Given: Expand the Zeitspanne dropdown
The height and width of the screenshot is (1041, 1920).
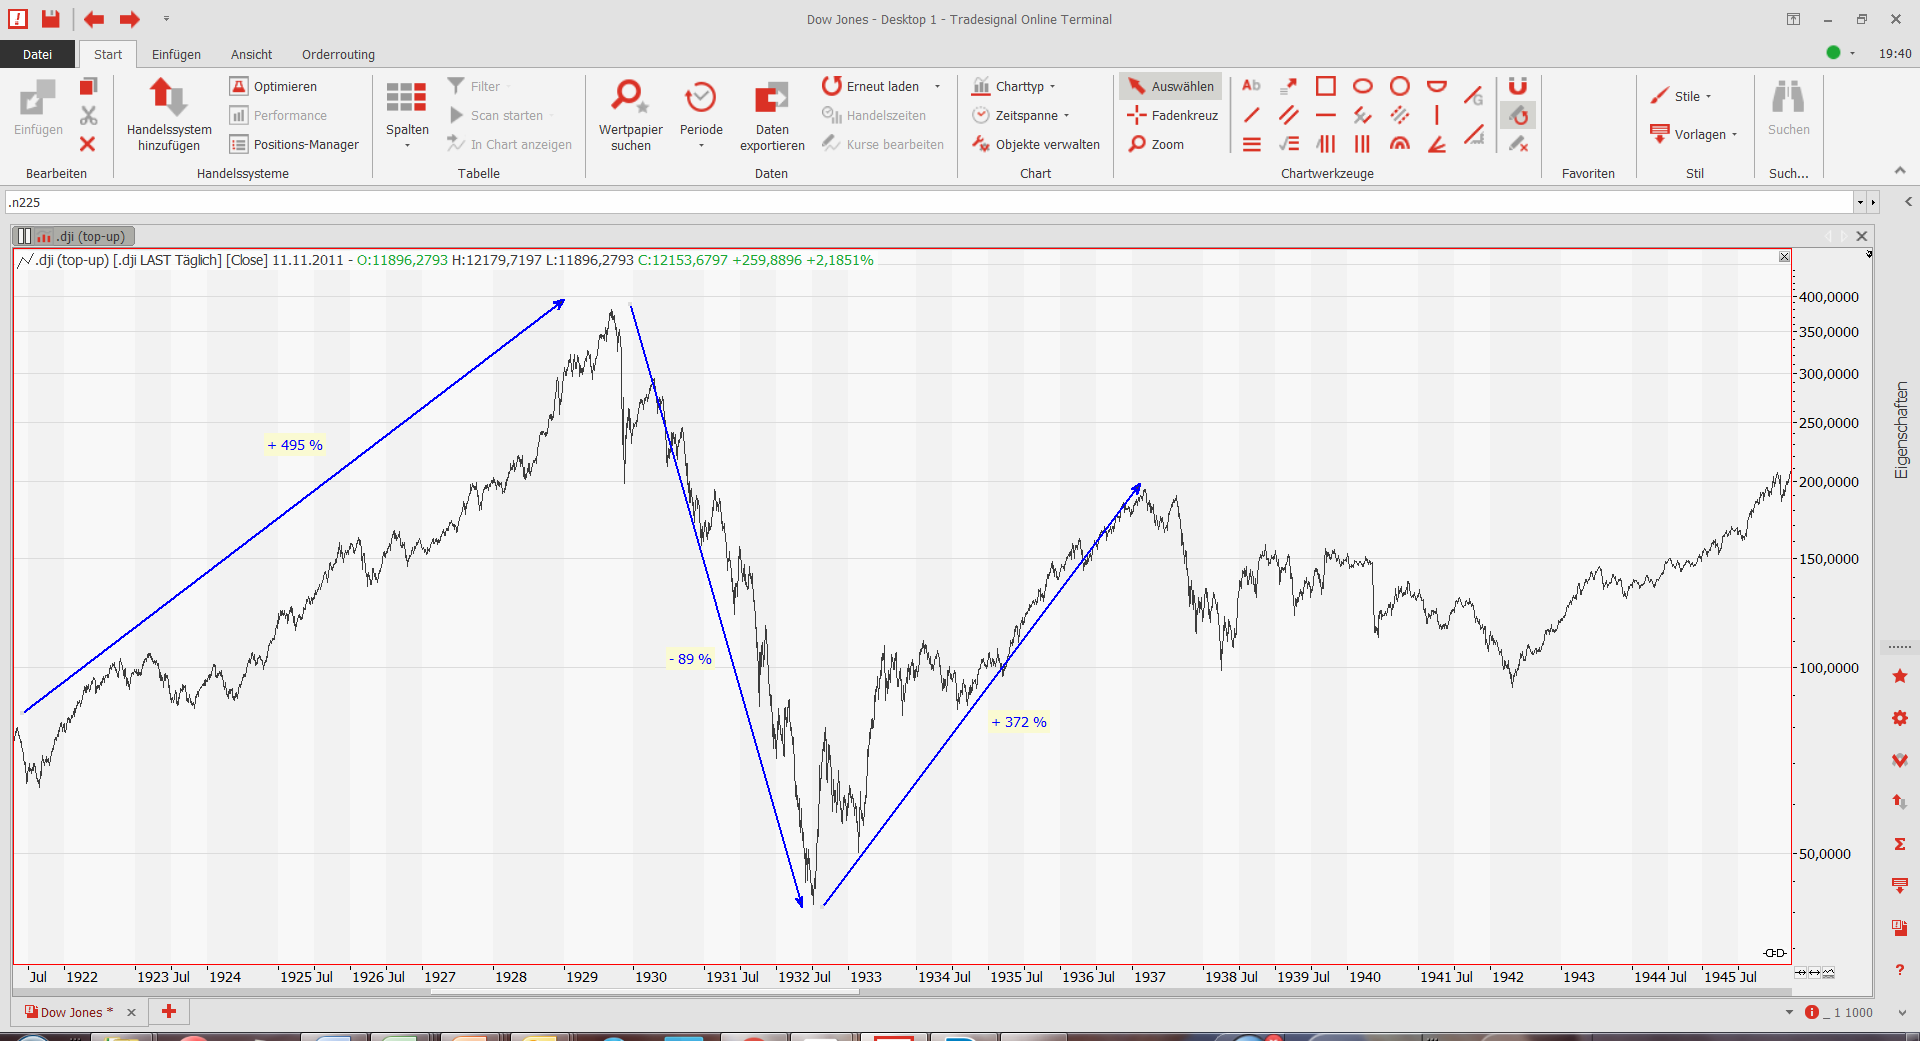Looking at the screenshot, I should tap(1022, 116).
